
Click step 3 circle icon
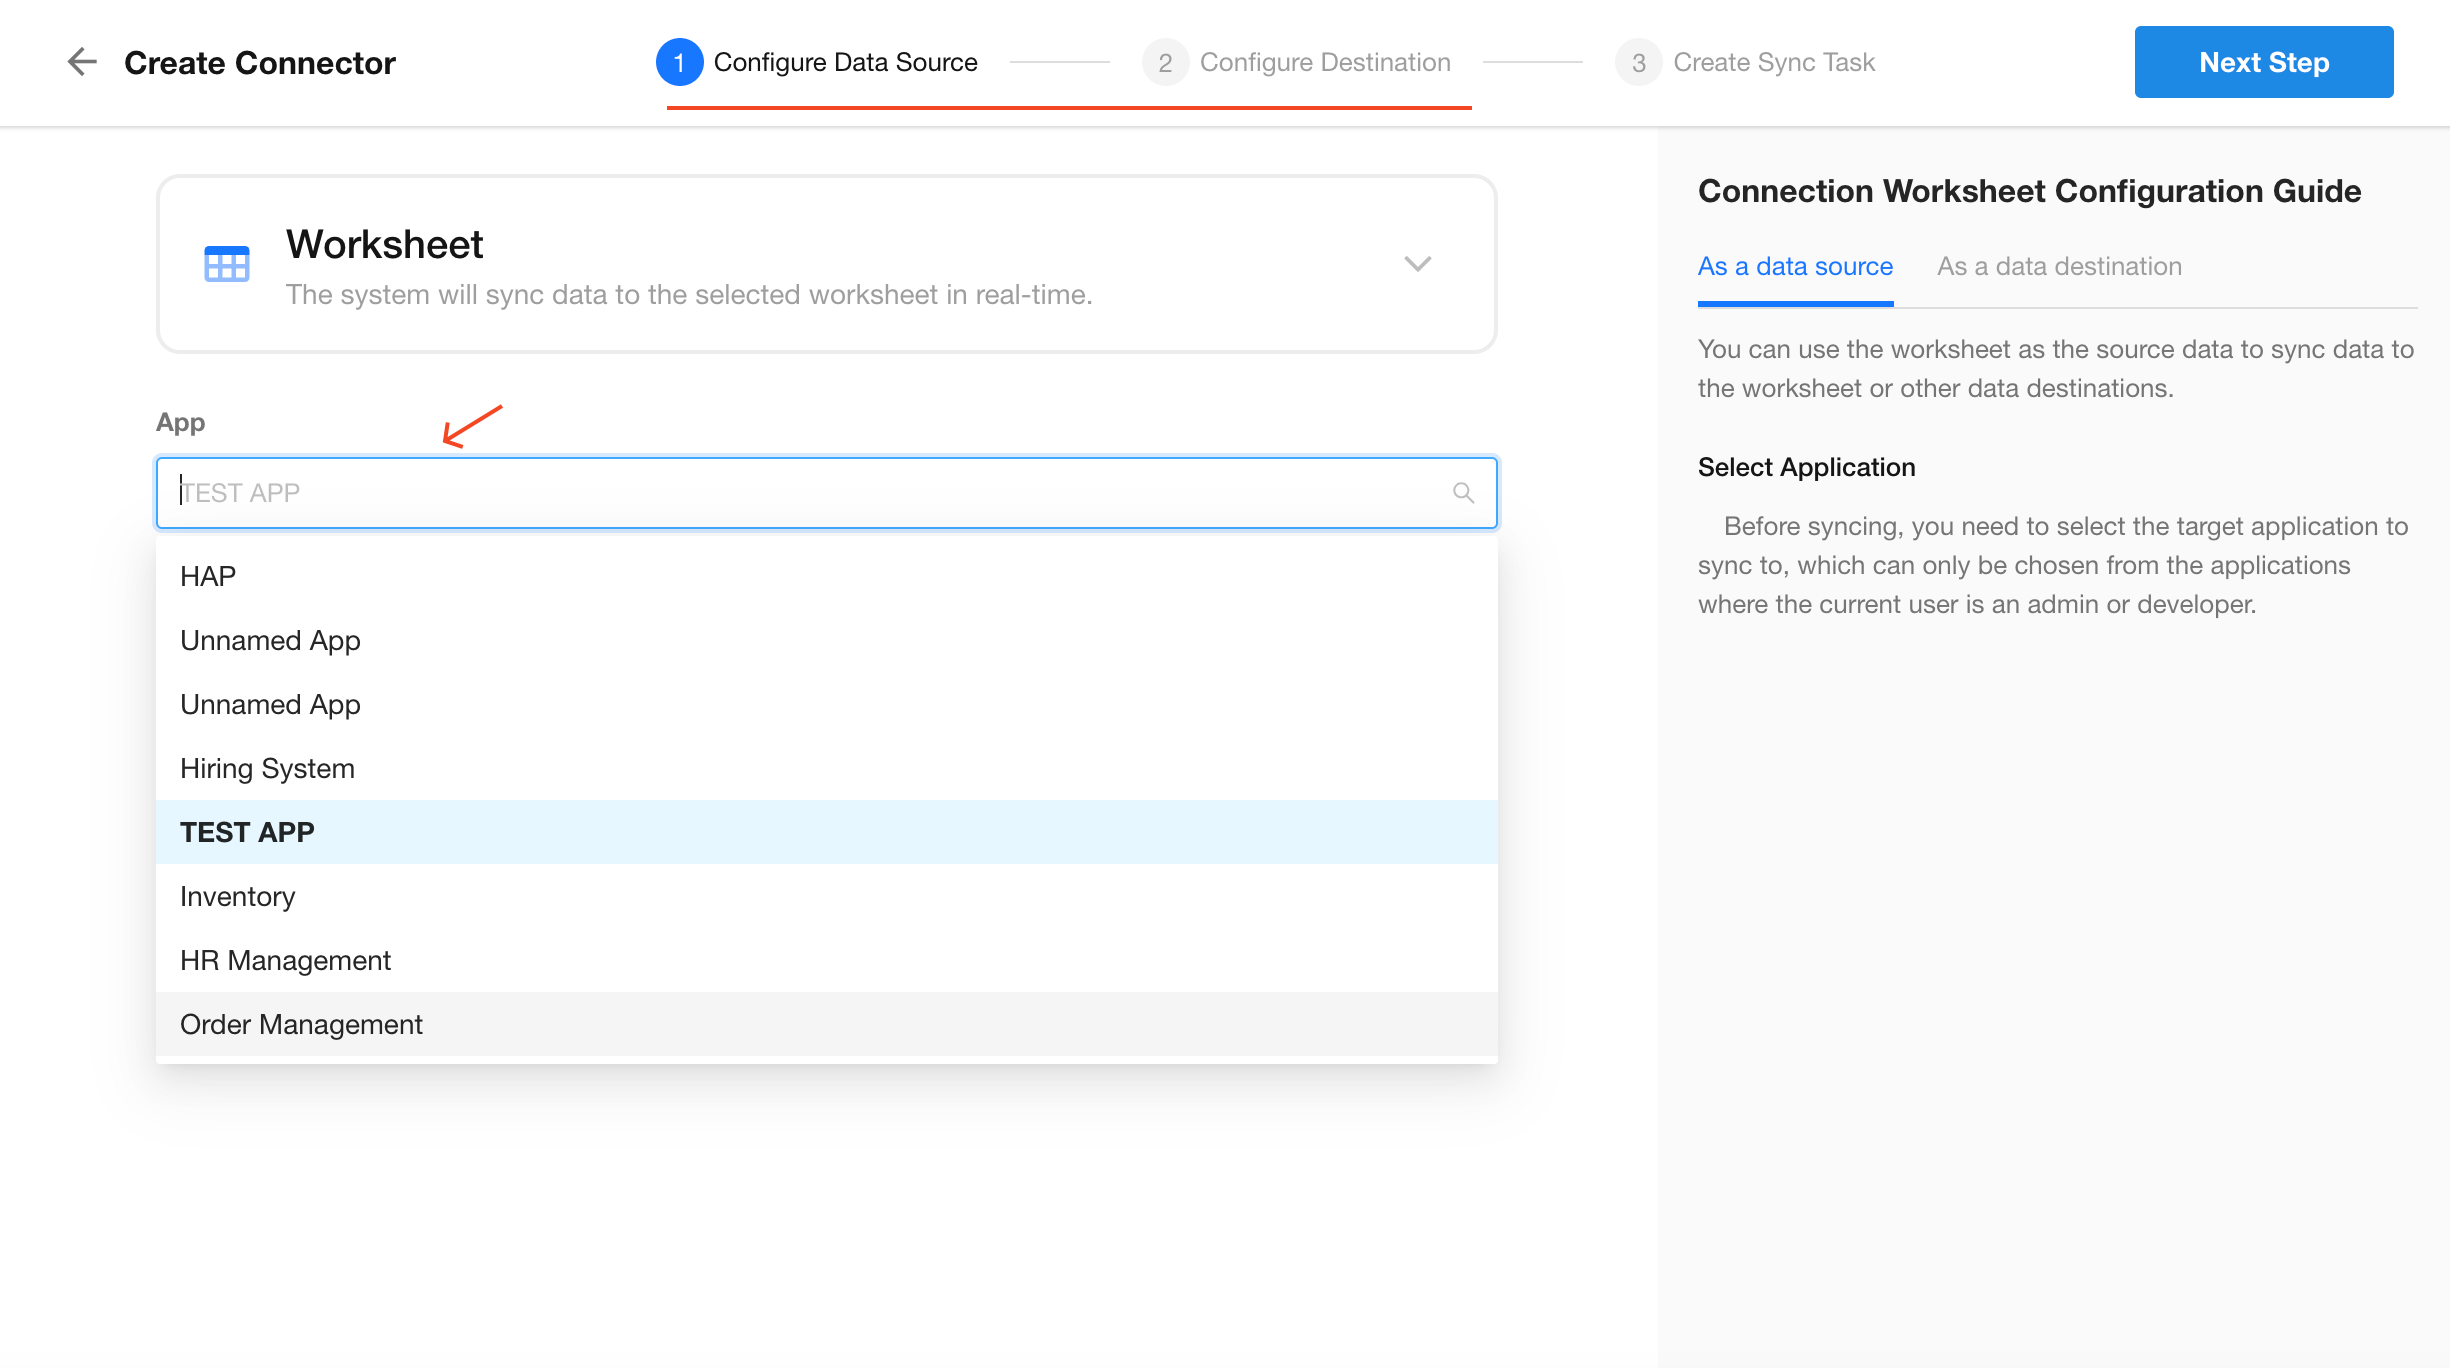(x=1638, y=62)
